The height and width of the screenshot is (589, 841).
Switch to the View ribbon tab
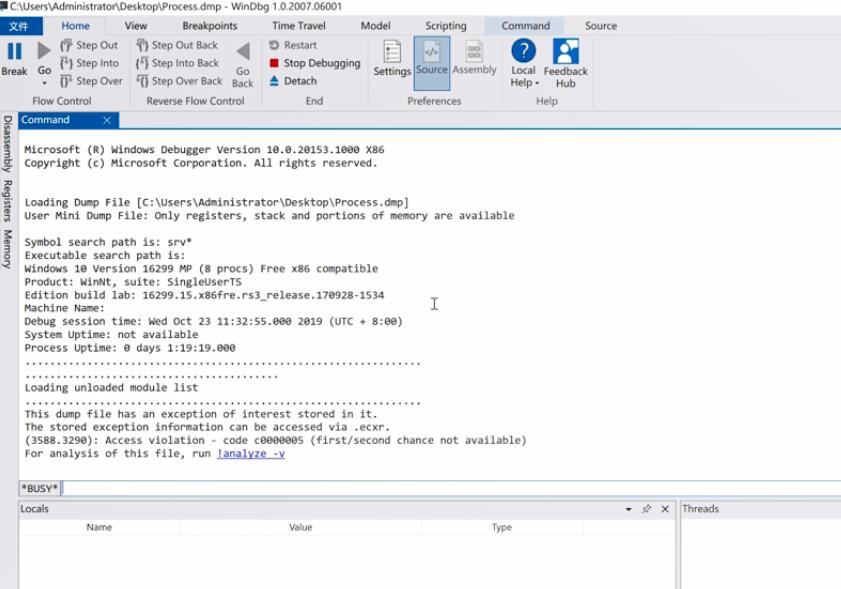[136, 26]
